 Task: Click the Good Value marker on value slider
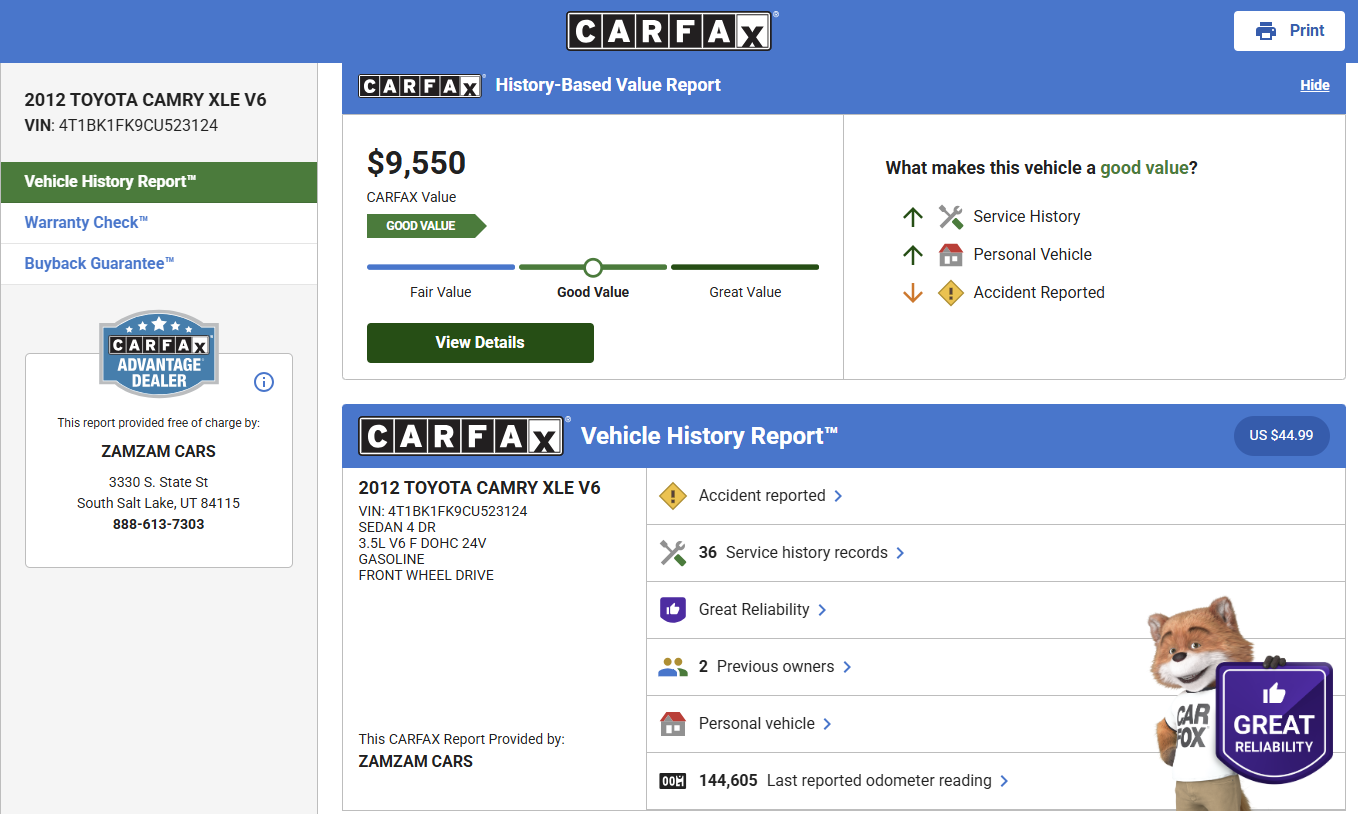click(593, 268)
